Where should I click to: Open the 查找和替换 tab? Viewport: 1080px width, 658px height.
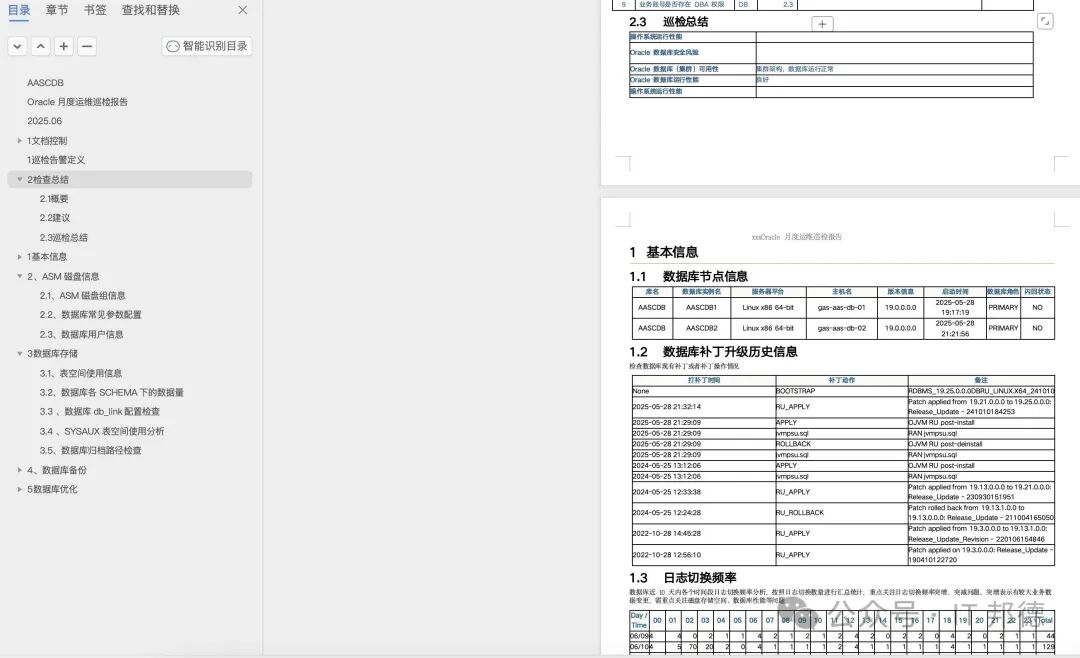coord(151,10)
